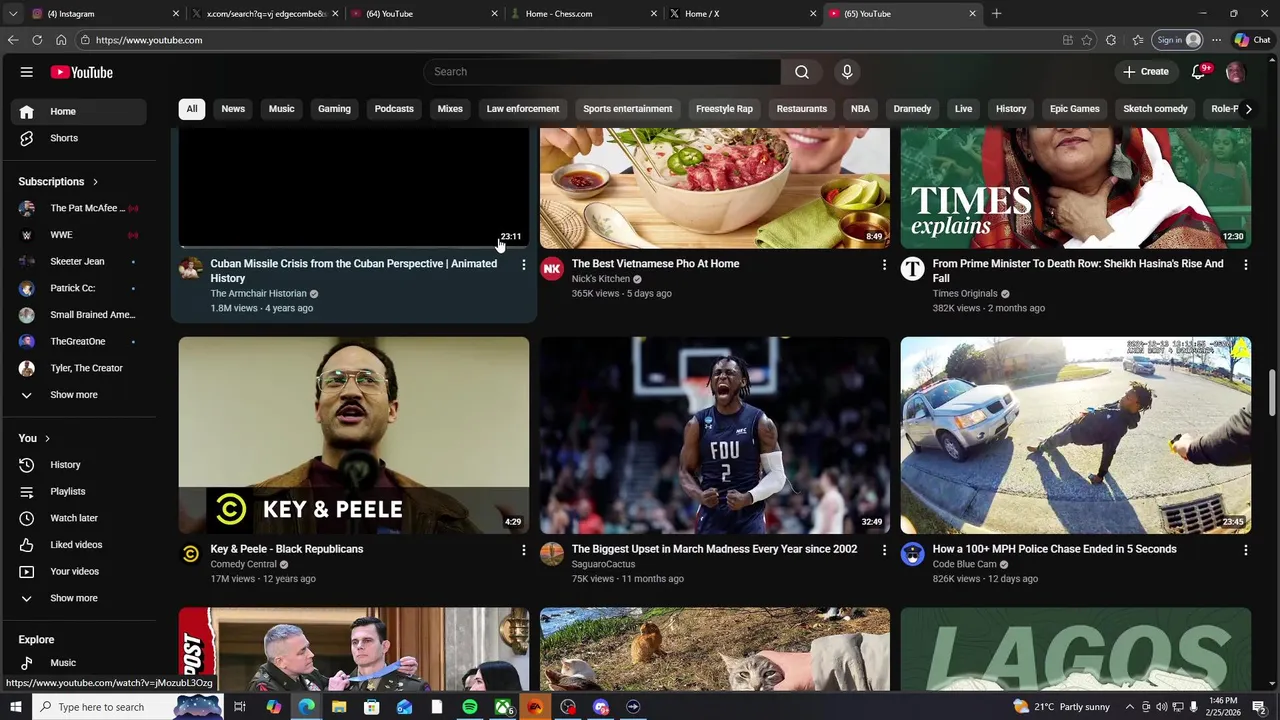Screen dimensions: 1280x720
Task: Play the Police Chase video thumbnail
Action: tap(1076, 435)
